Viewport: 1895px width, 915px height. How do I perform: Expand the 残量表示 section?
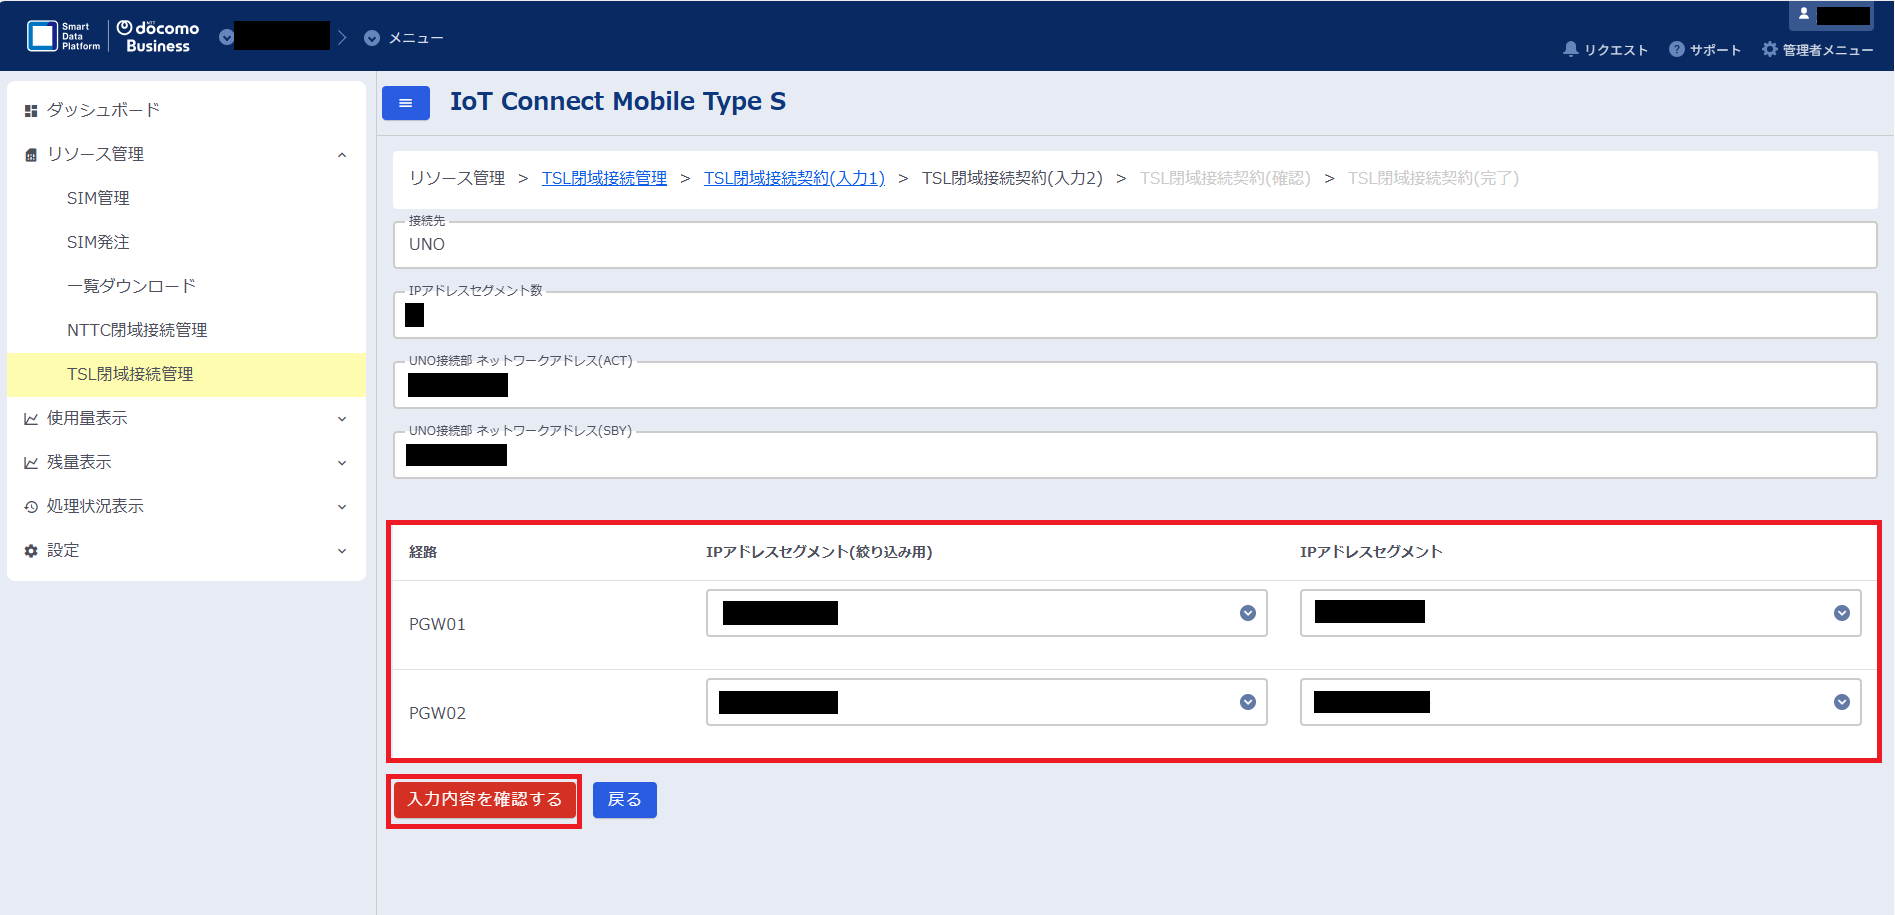click(186, 462)
